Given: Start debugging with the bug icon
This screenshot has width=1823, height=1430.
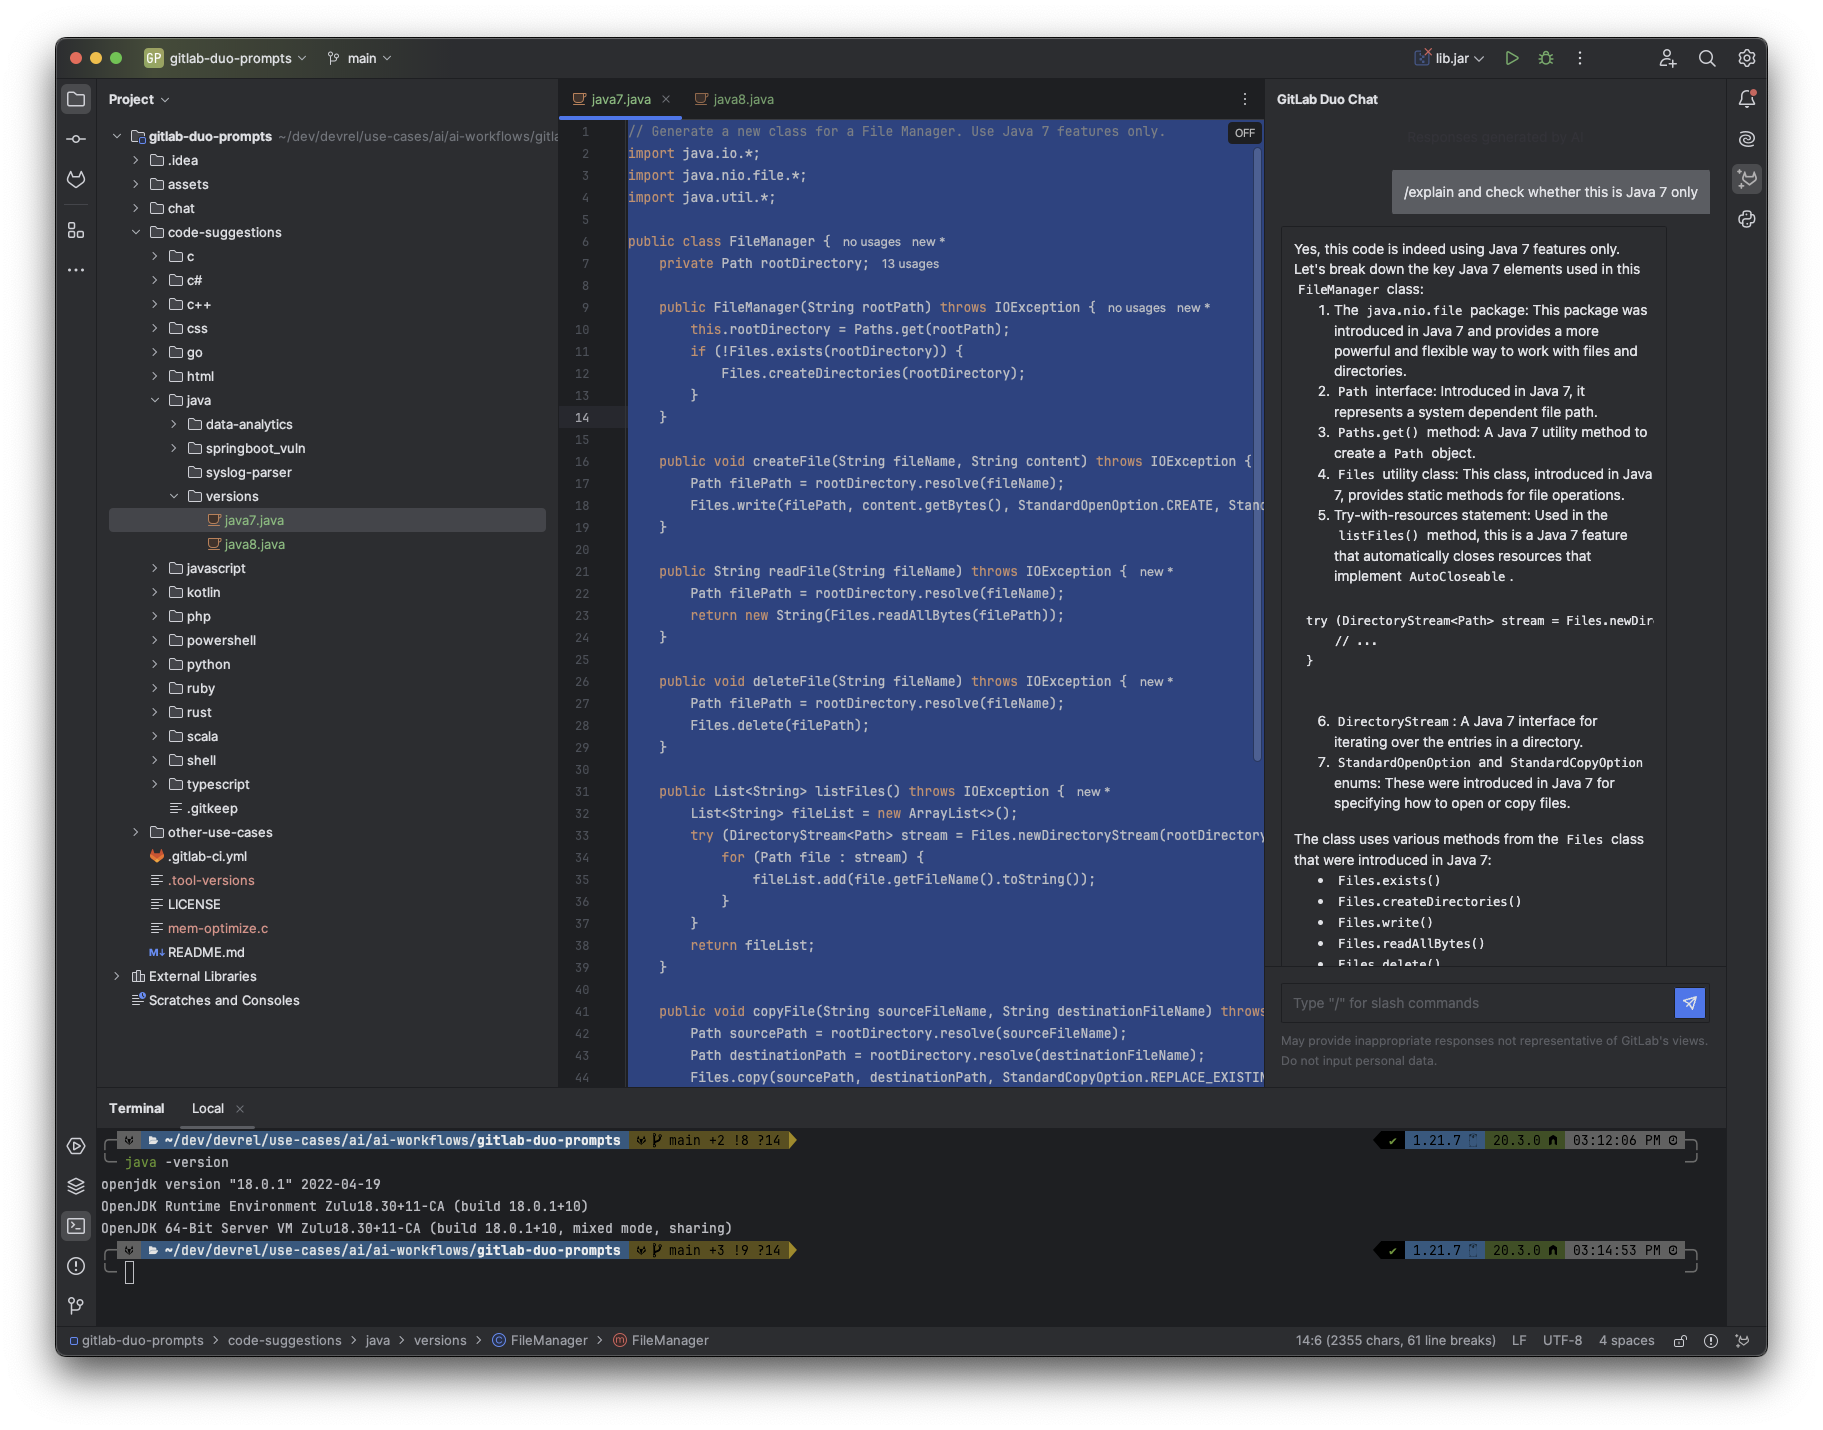Looking at the screenshot, I should pyautogui.click(x=1545, y=57).
